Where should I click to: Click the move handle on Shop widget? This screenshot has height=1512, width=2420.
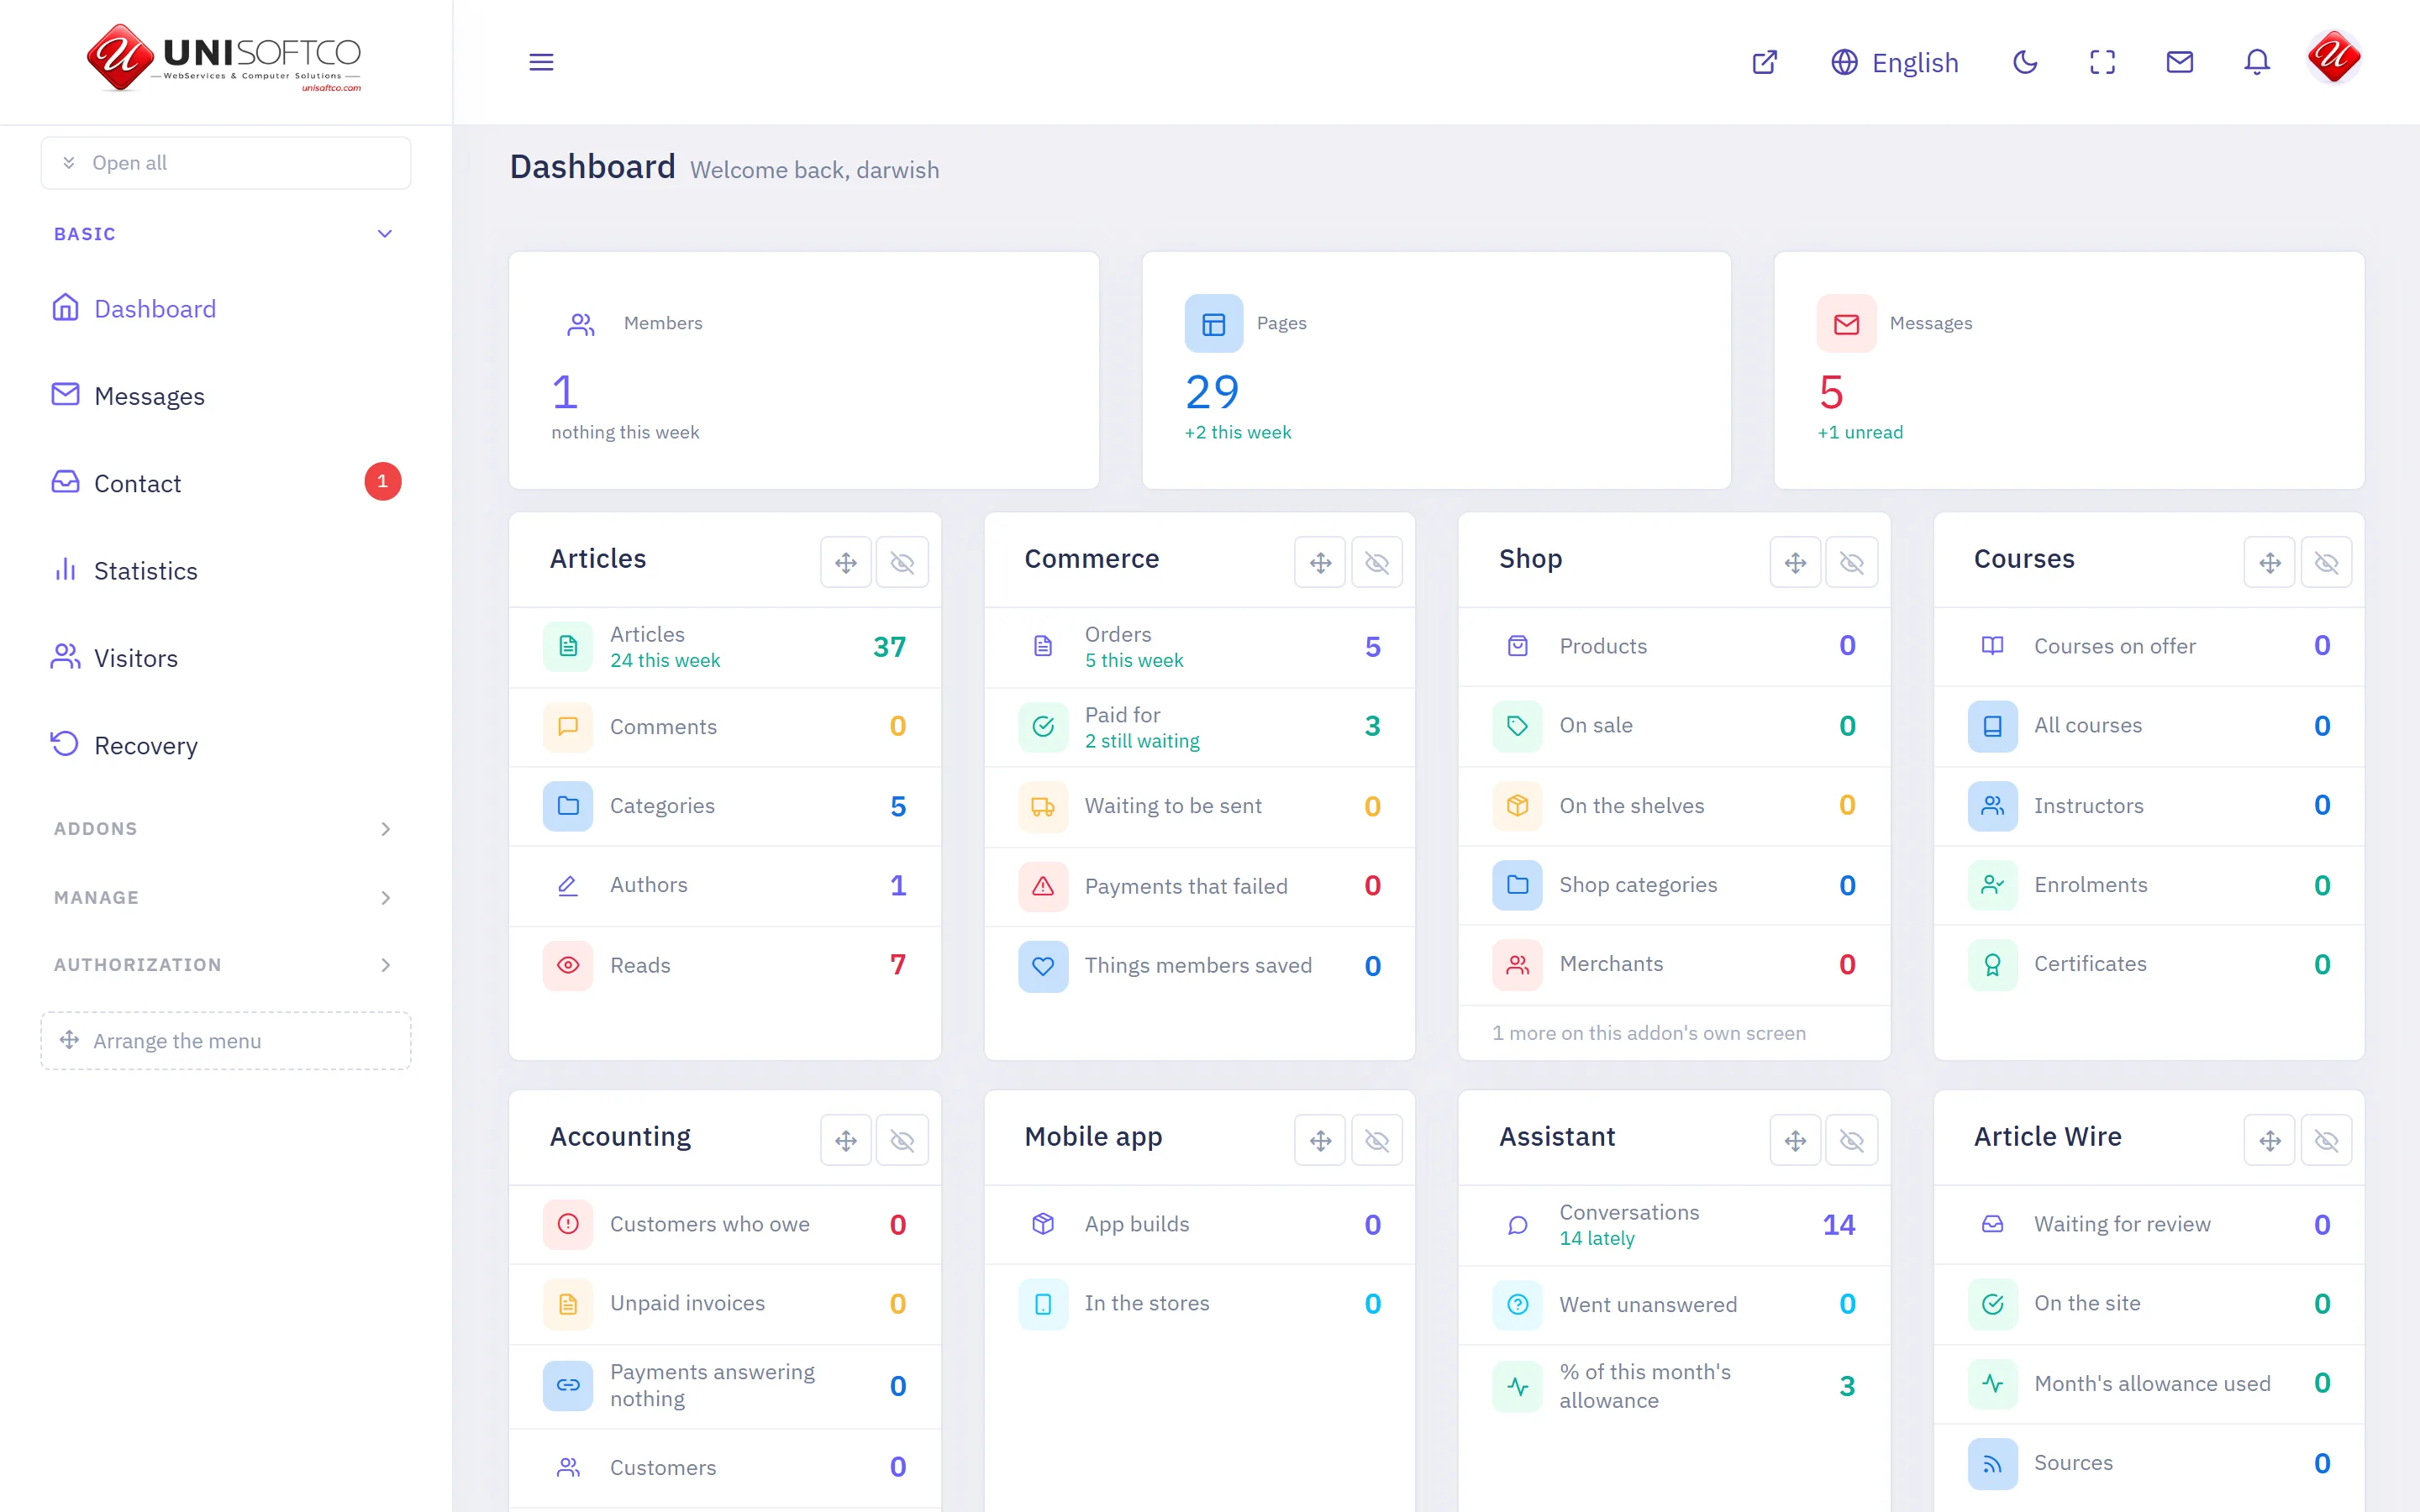click(x=1796, y=562)
